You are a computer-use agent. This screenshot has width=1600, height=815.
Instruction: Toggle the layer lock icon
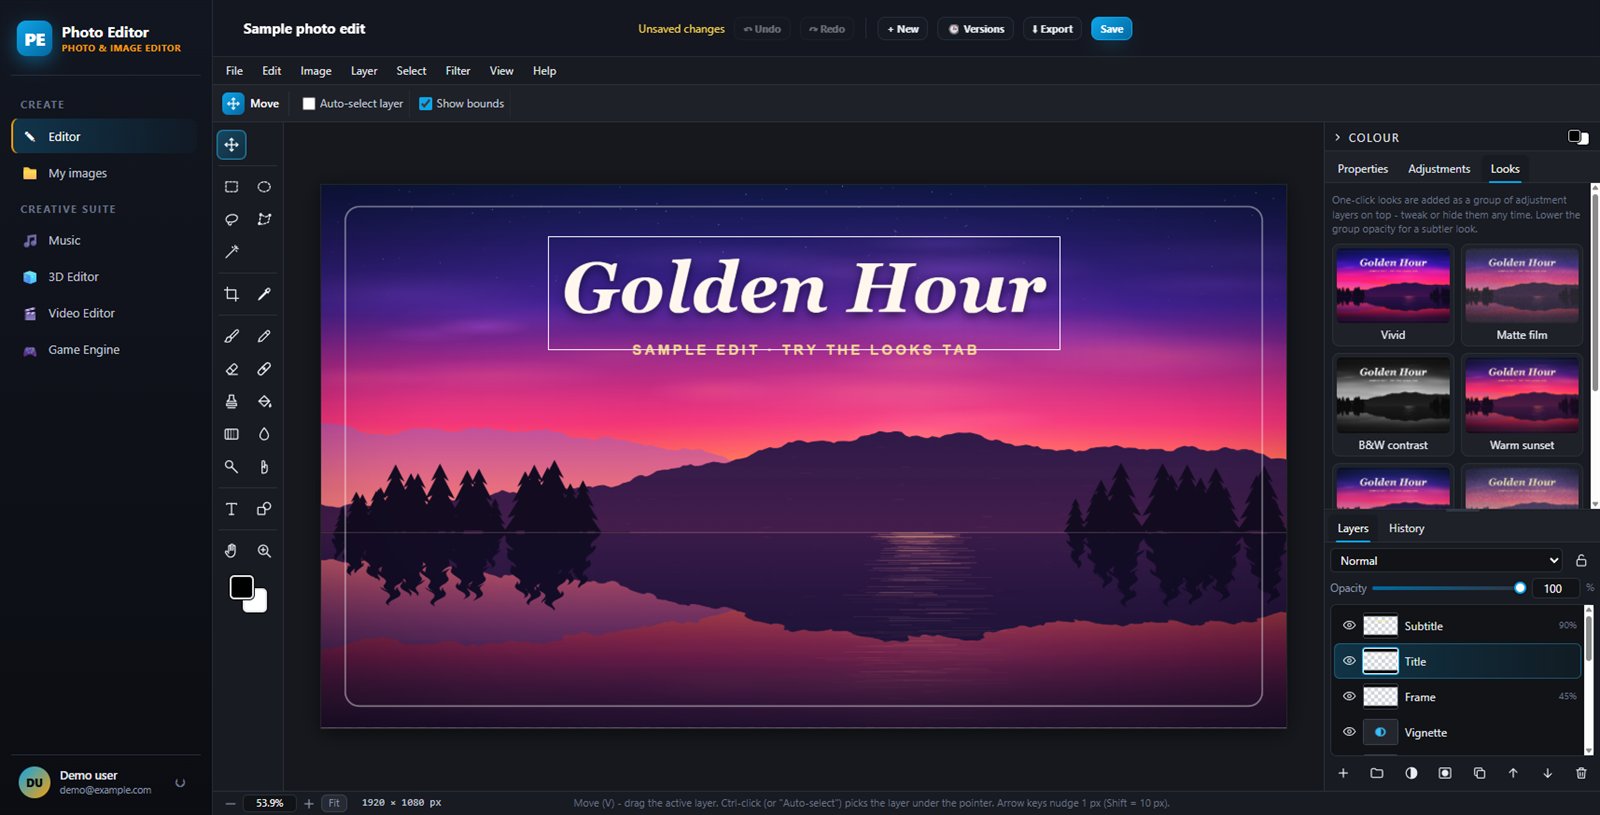[x=1581, y=561]
